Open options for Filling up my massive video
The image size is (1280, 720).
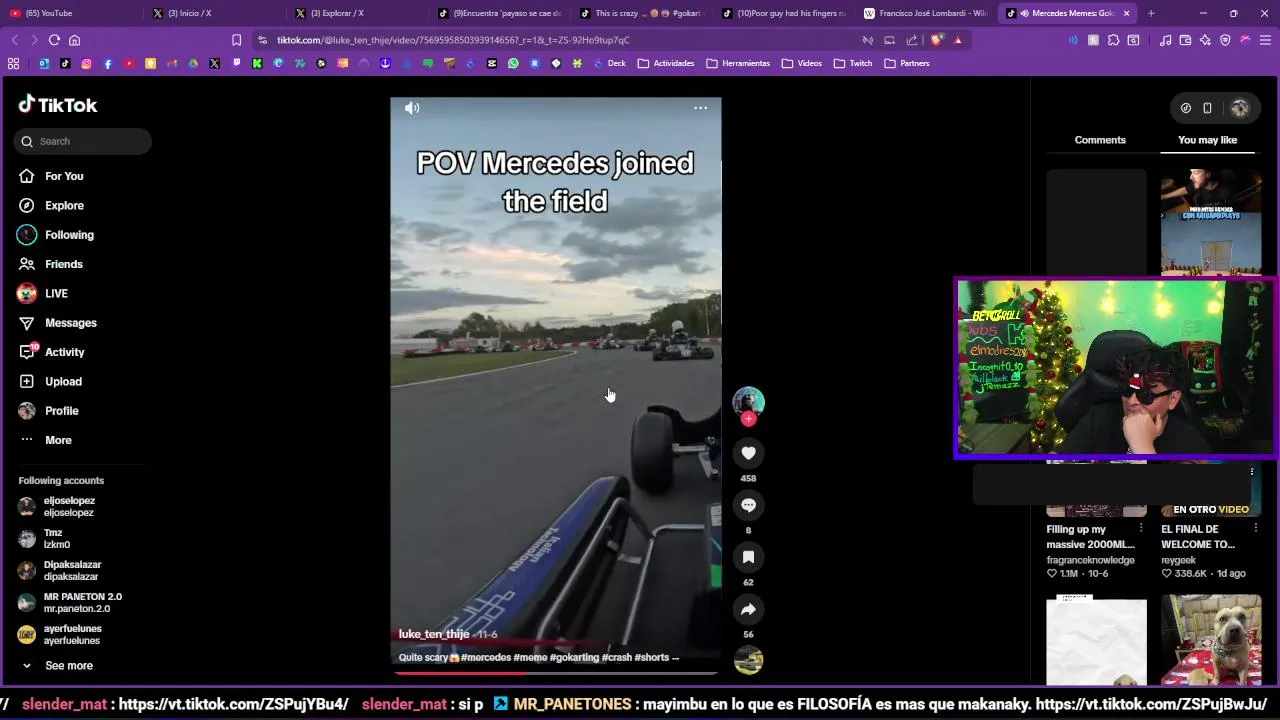tap(1141, 528)
